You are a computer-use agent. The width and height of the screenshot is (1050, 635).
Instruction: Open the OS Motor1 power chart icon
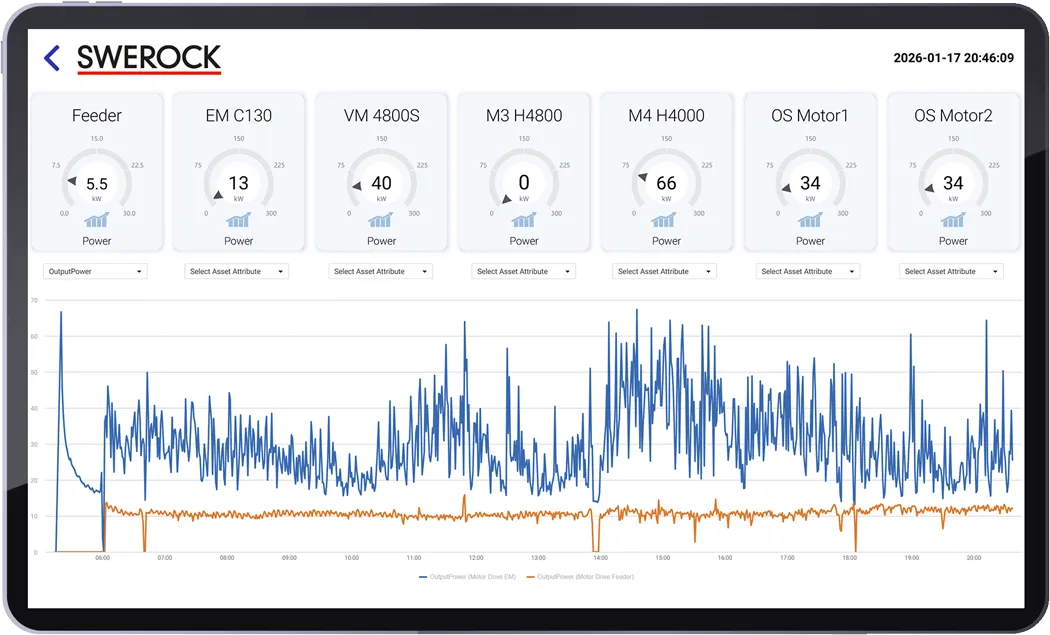click(810, 219)
